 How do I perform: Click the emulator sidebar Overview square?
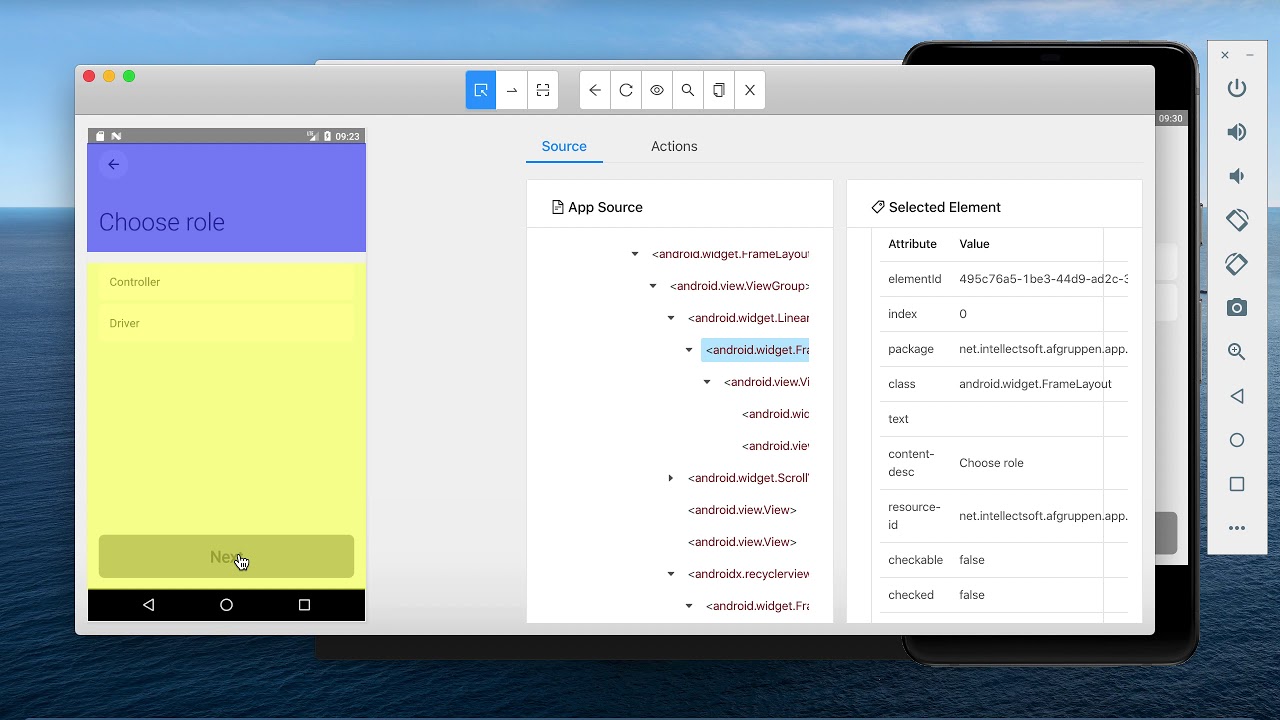click(1237, 484)
